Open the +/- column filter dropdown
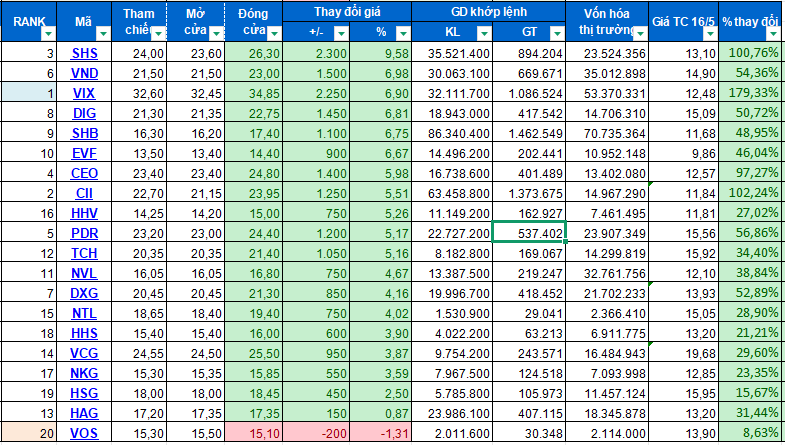The image size is (785, 445). coord(341,34)
